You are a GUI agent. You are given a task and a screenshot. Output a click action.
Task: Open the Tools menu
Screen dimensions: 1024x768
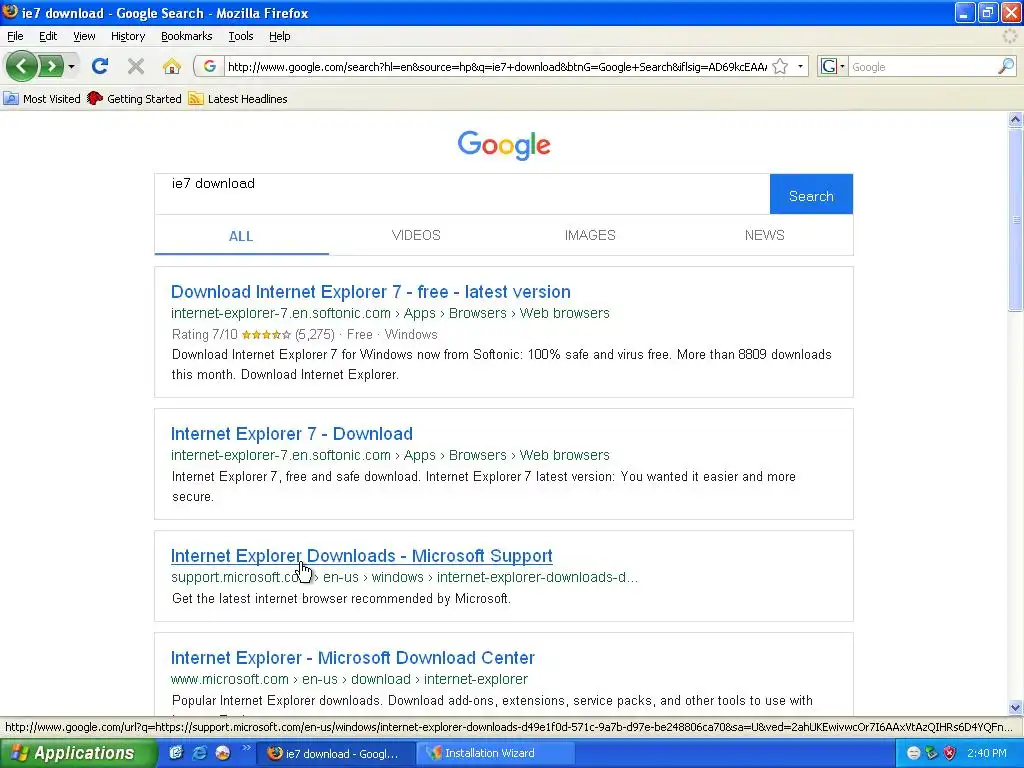(241, 36)
